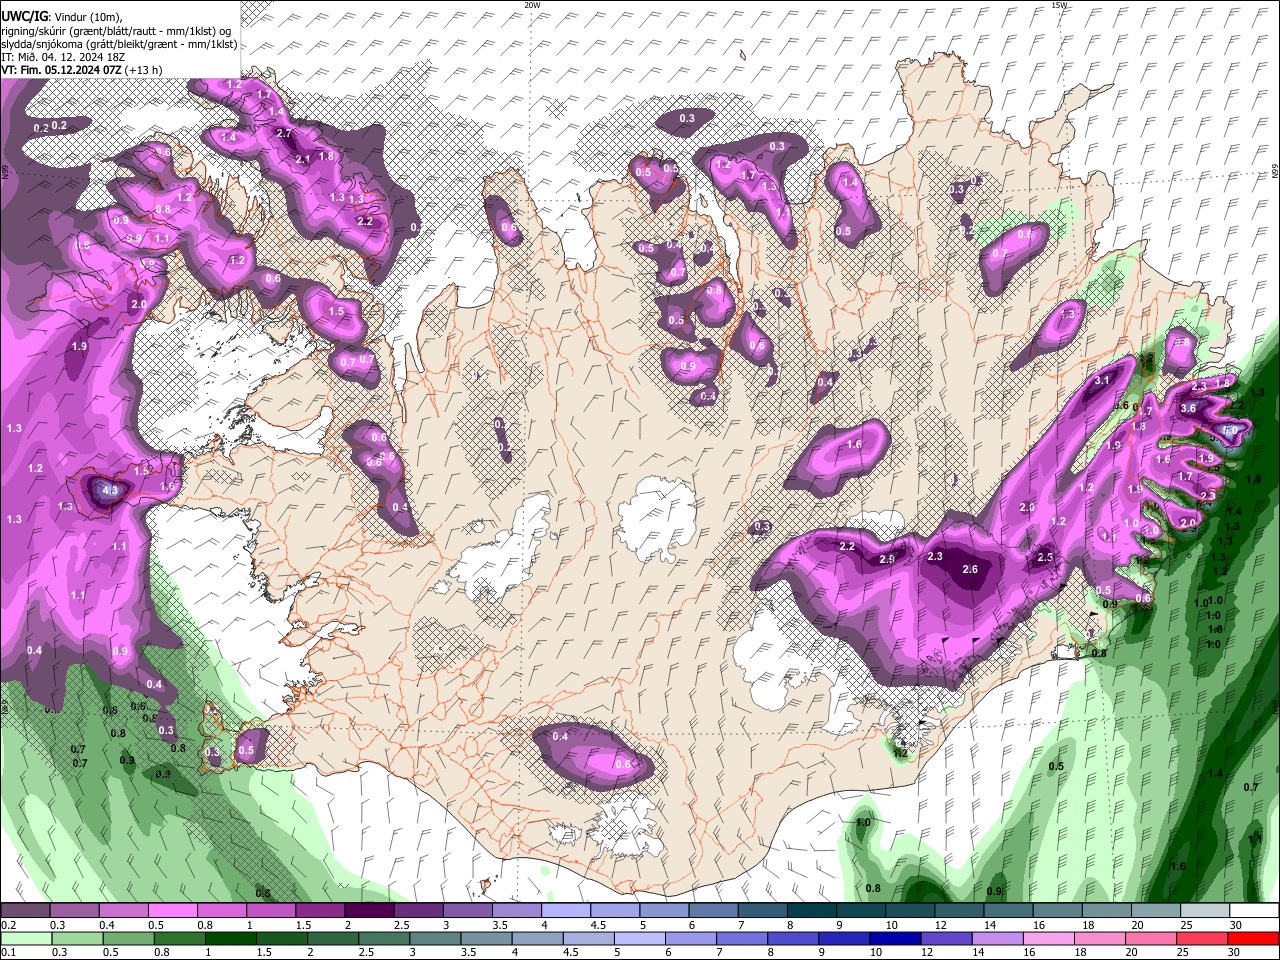This screenshot has height=960, width=1280.
Task: Click lower legend medium green swatch between 0.5 and 0.8
Action: coord(128,938)
